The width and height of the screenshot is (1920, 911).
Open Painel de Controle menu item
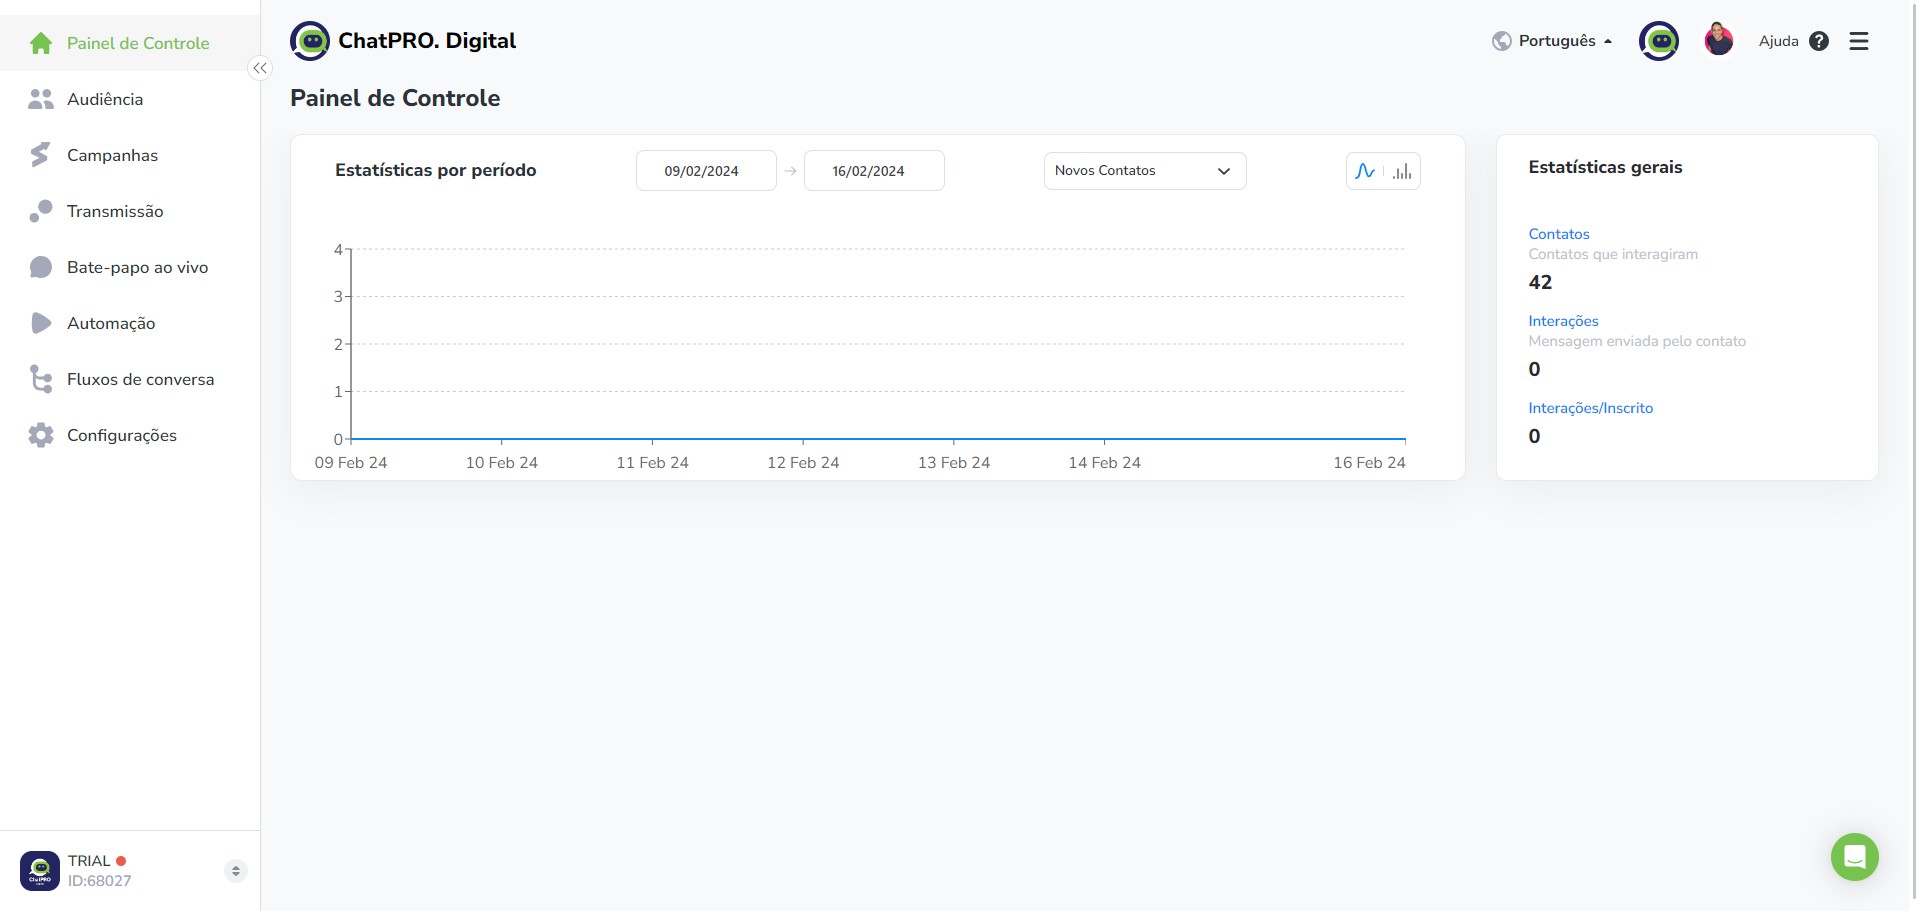[130, 43]
